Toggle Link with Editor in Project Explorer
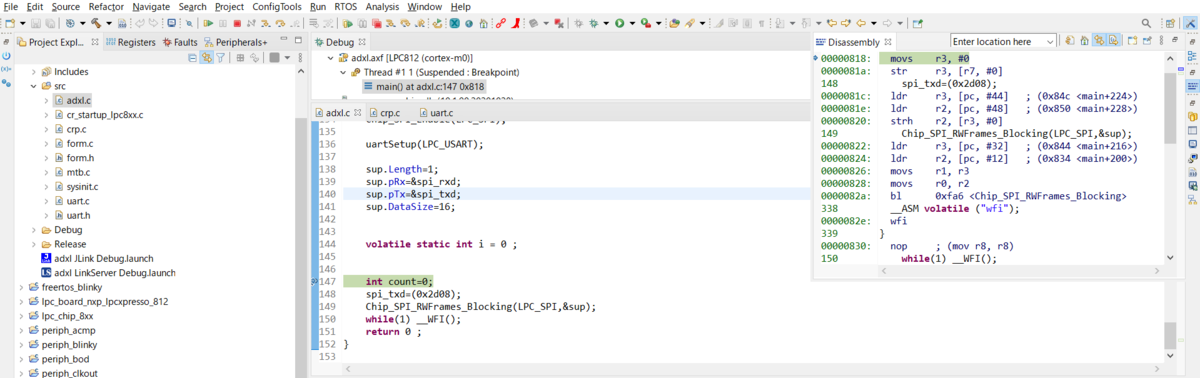 click(207, 58)
